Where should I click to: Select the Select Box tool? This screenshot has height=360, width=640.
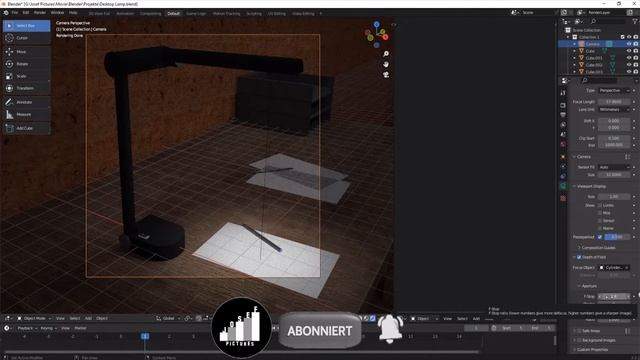pos(27,26)
